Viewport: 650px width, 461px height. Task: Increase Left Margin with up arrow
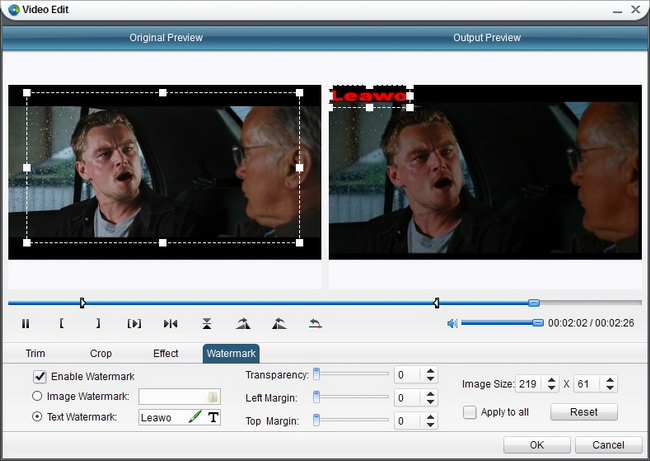pos(430,394)
